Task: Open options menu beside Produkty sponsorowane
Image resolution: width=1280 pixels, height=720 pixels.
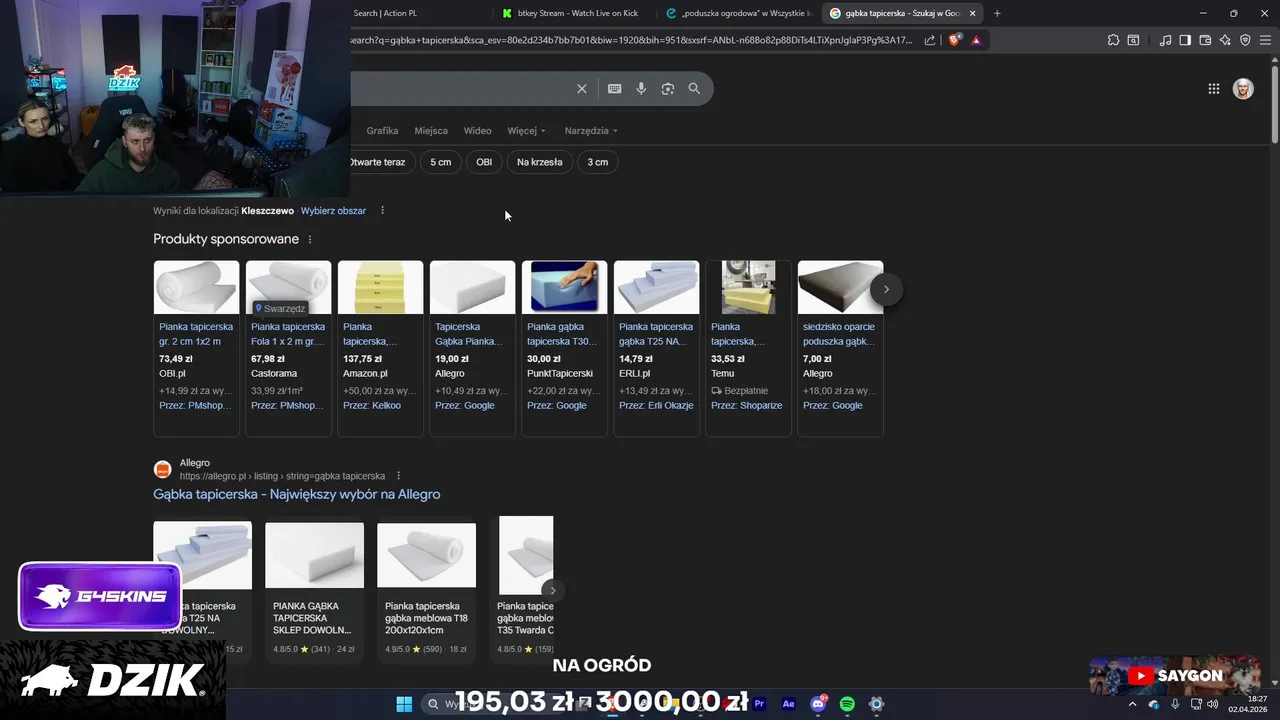Action: click(x=310, y=239)
